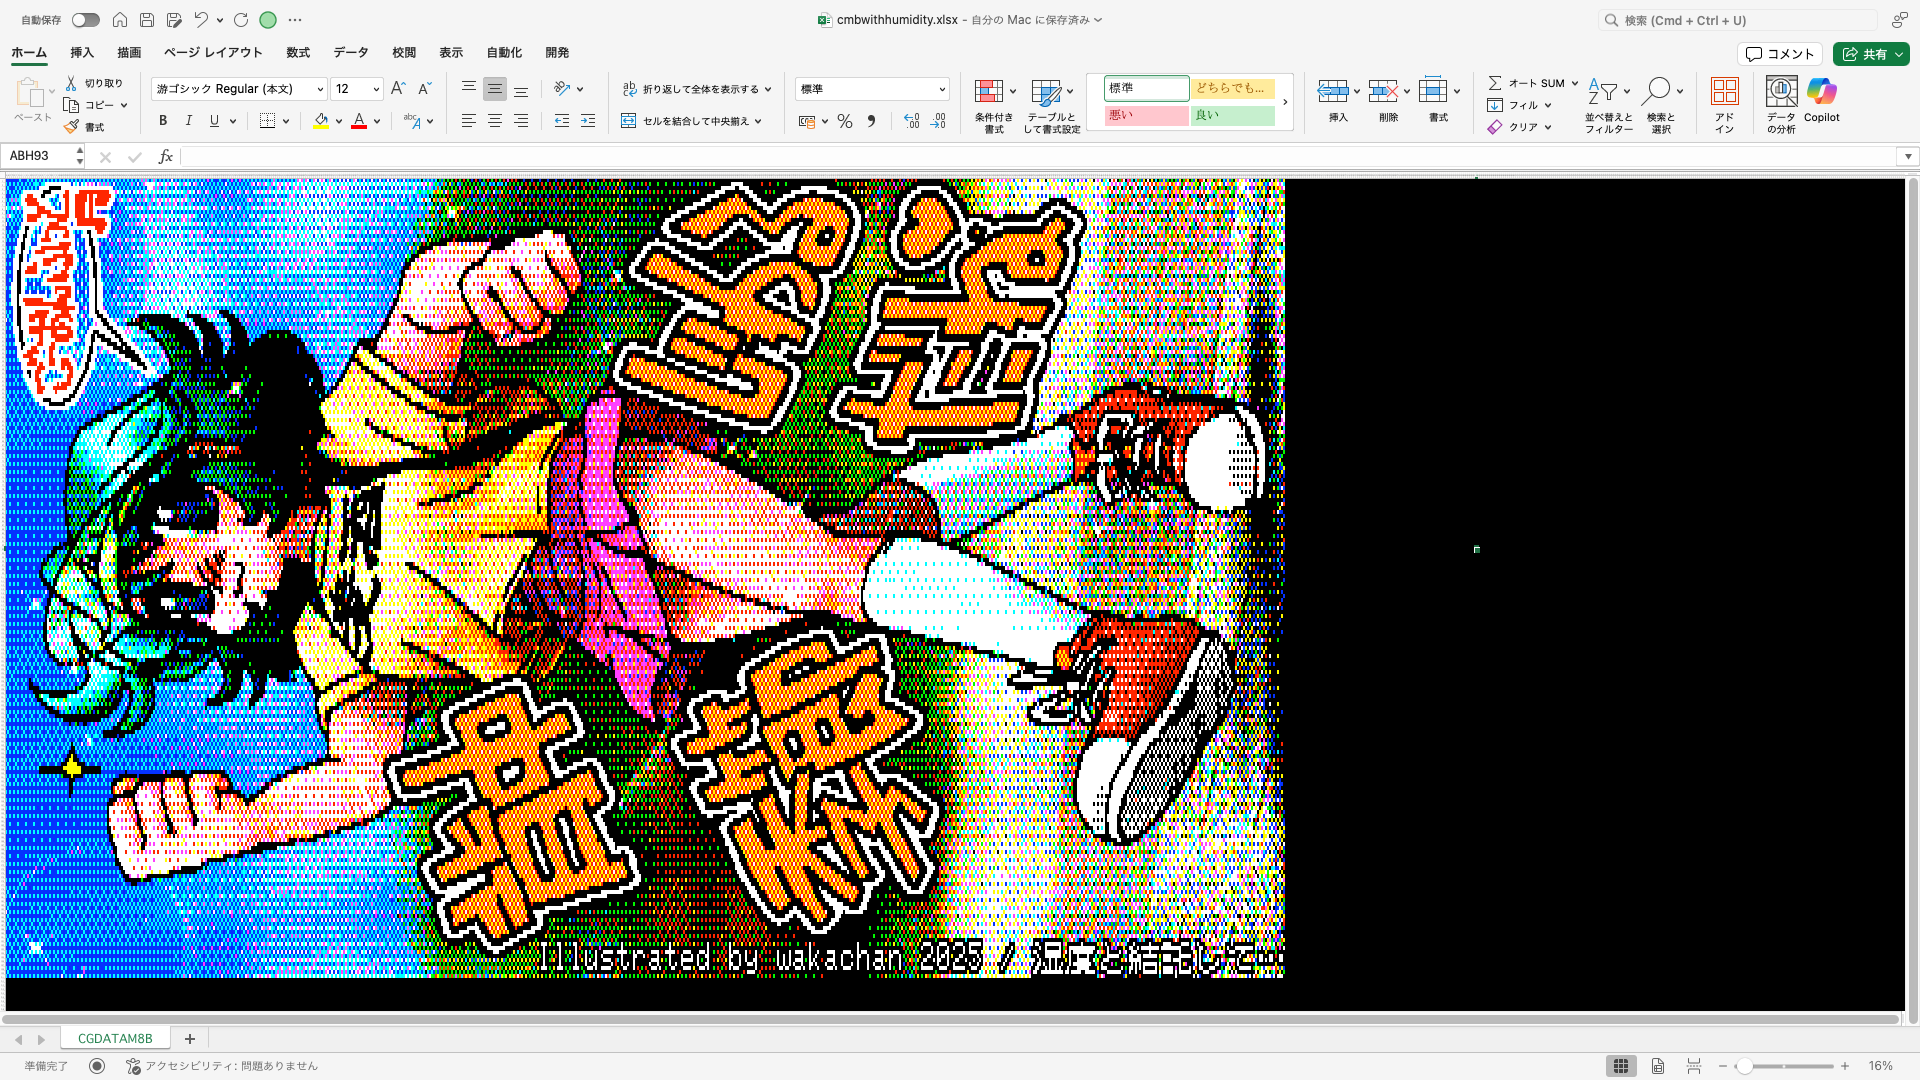This screenshot has height=1080, width=1920.
Task: Open the ホーム ribbon tab
Action: pyautogui.click(x=29, y=53)
